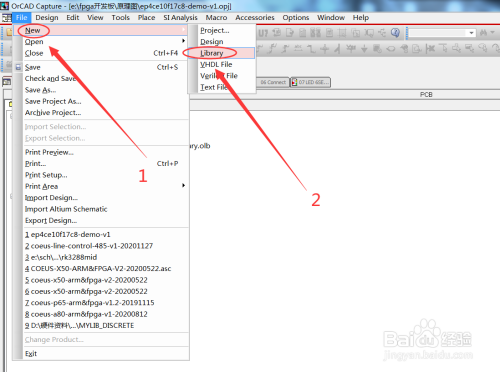500x372 pixels.
Task: Open the Place menu
Action: pos(147,17)
